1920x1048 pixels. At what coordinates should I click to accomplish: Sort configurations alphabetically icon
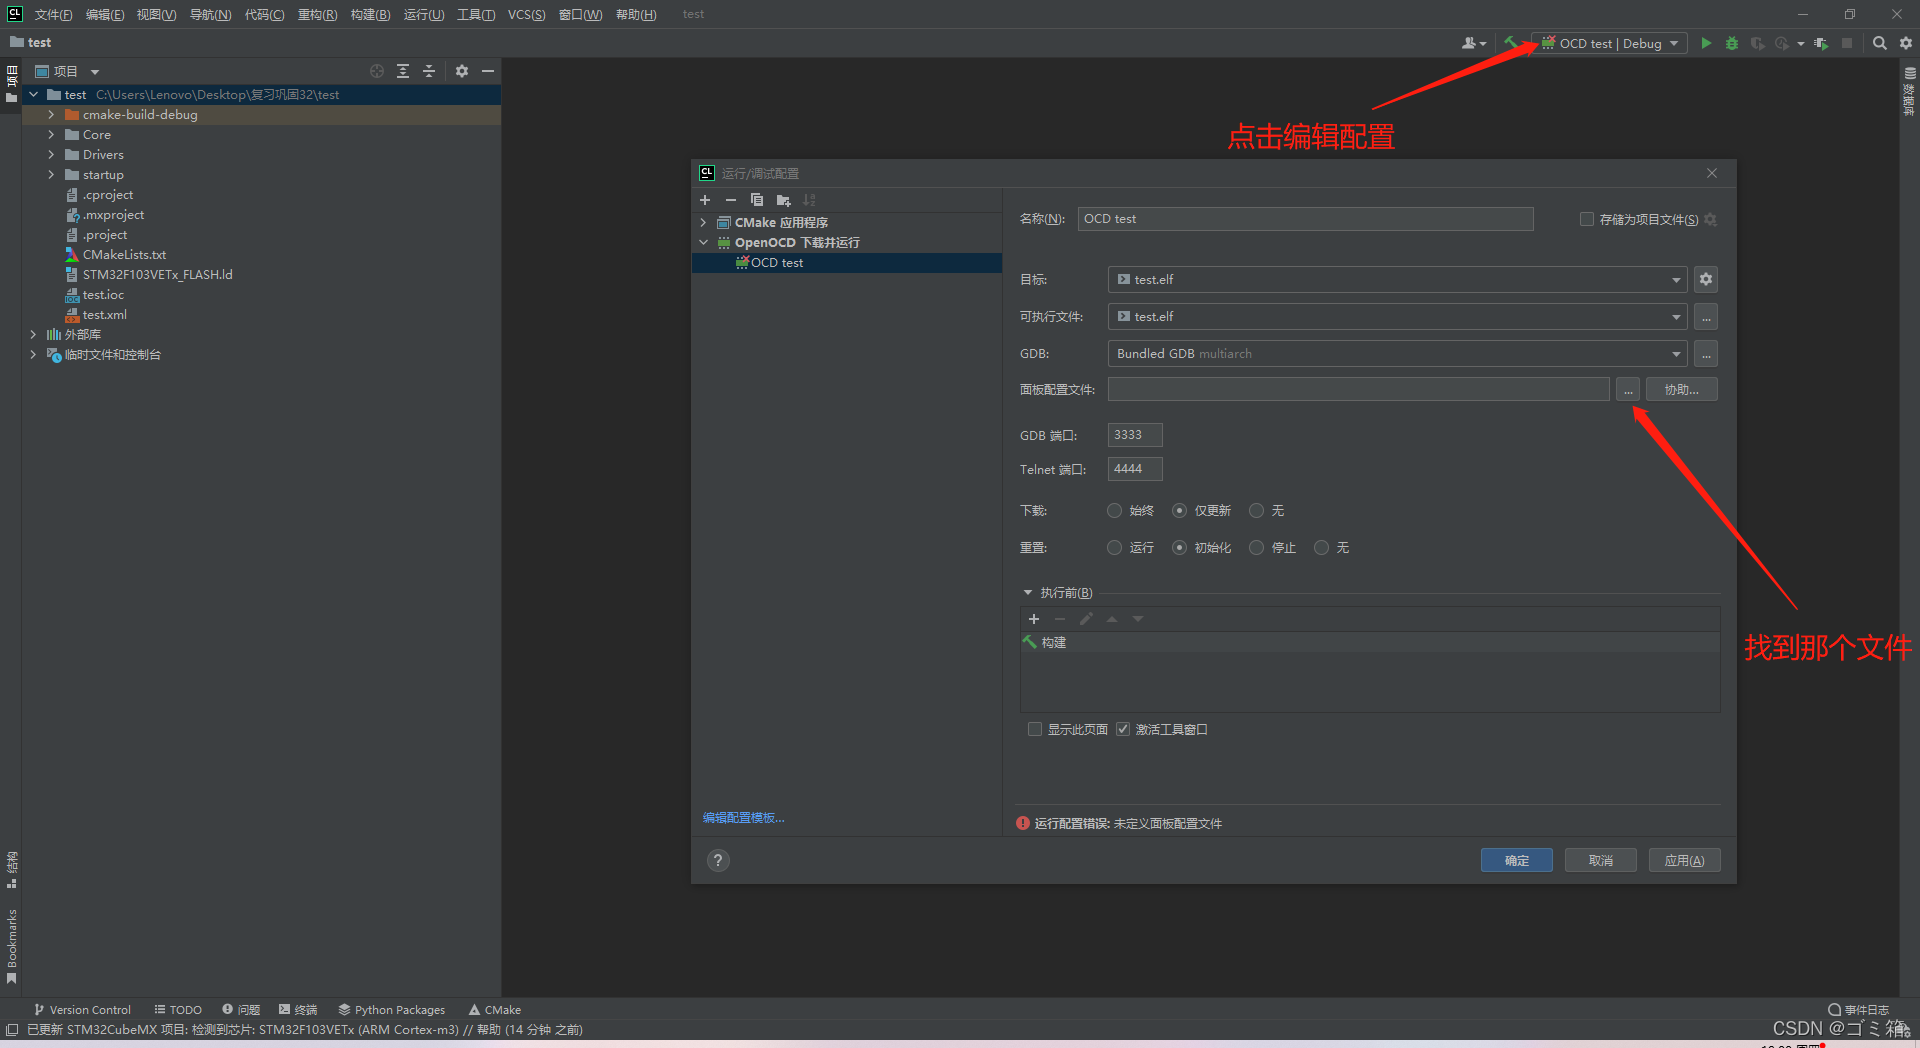809,200
